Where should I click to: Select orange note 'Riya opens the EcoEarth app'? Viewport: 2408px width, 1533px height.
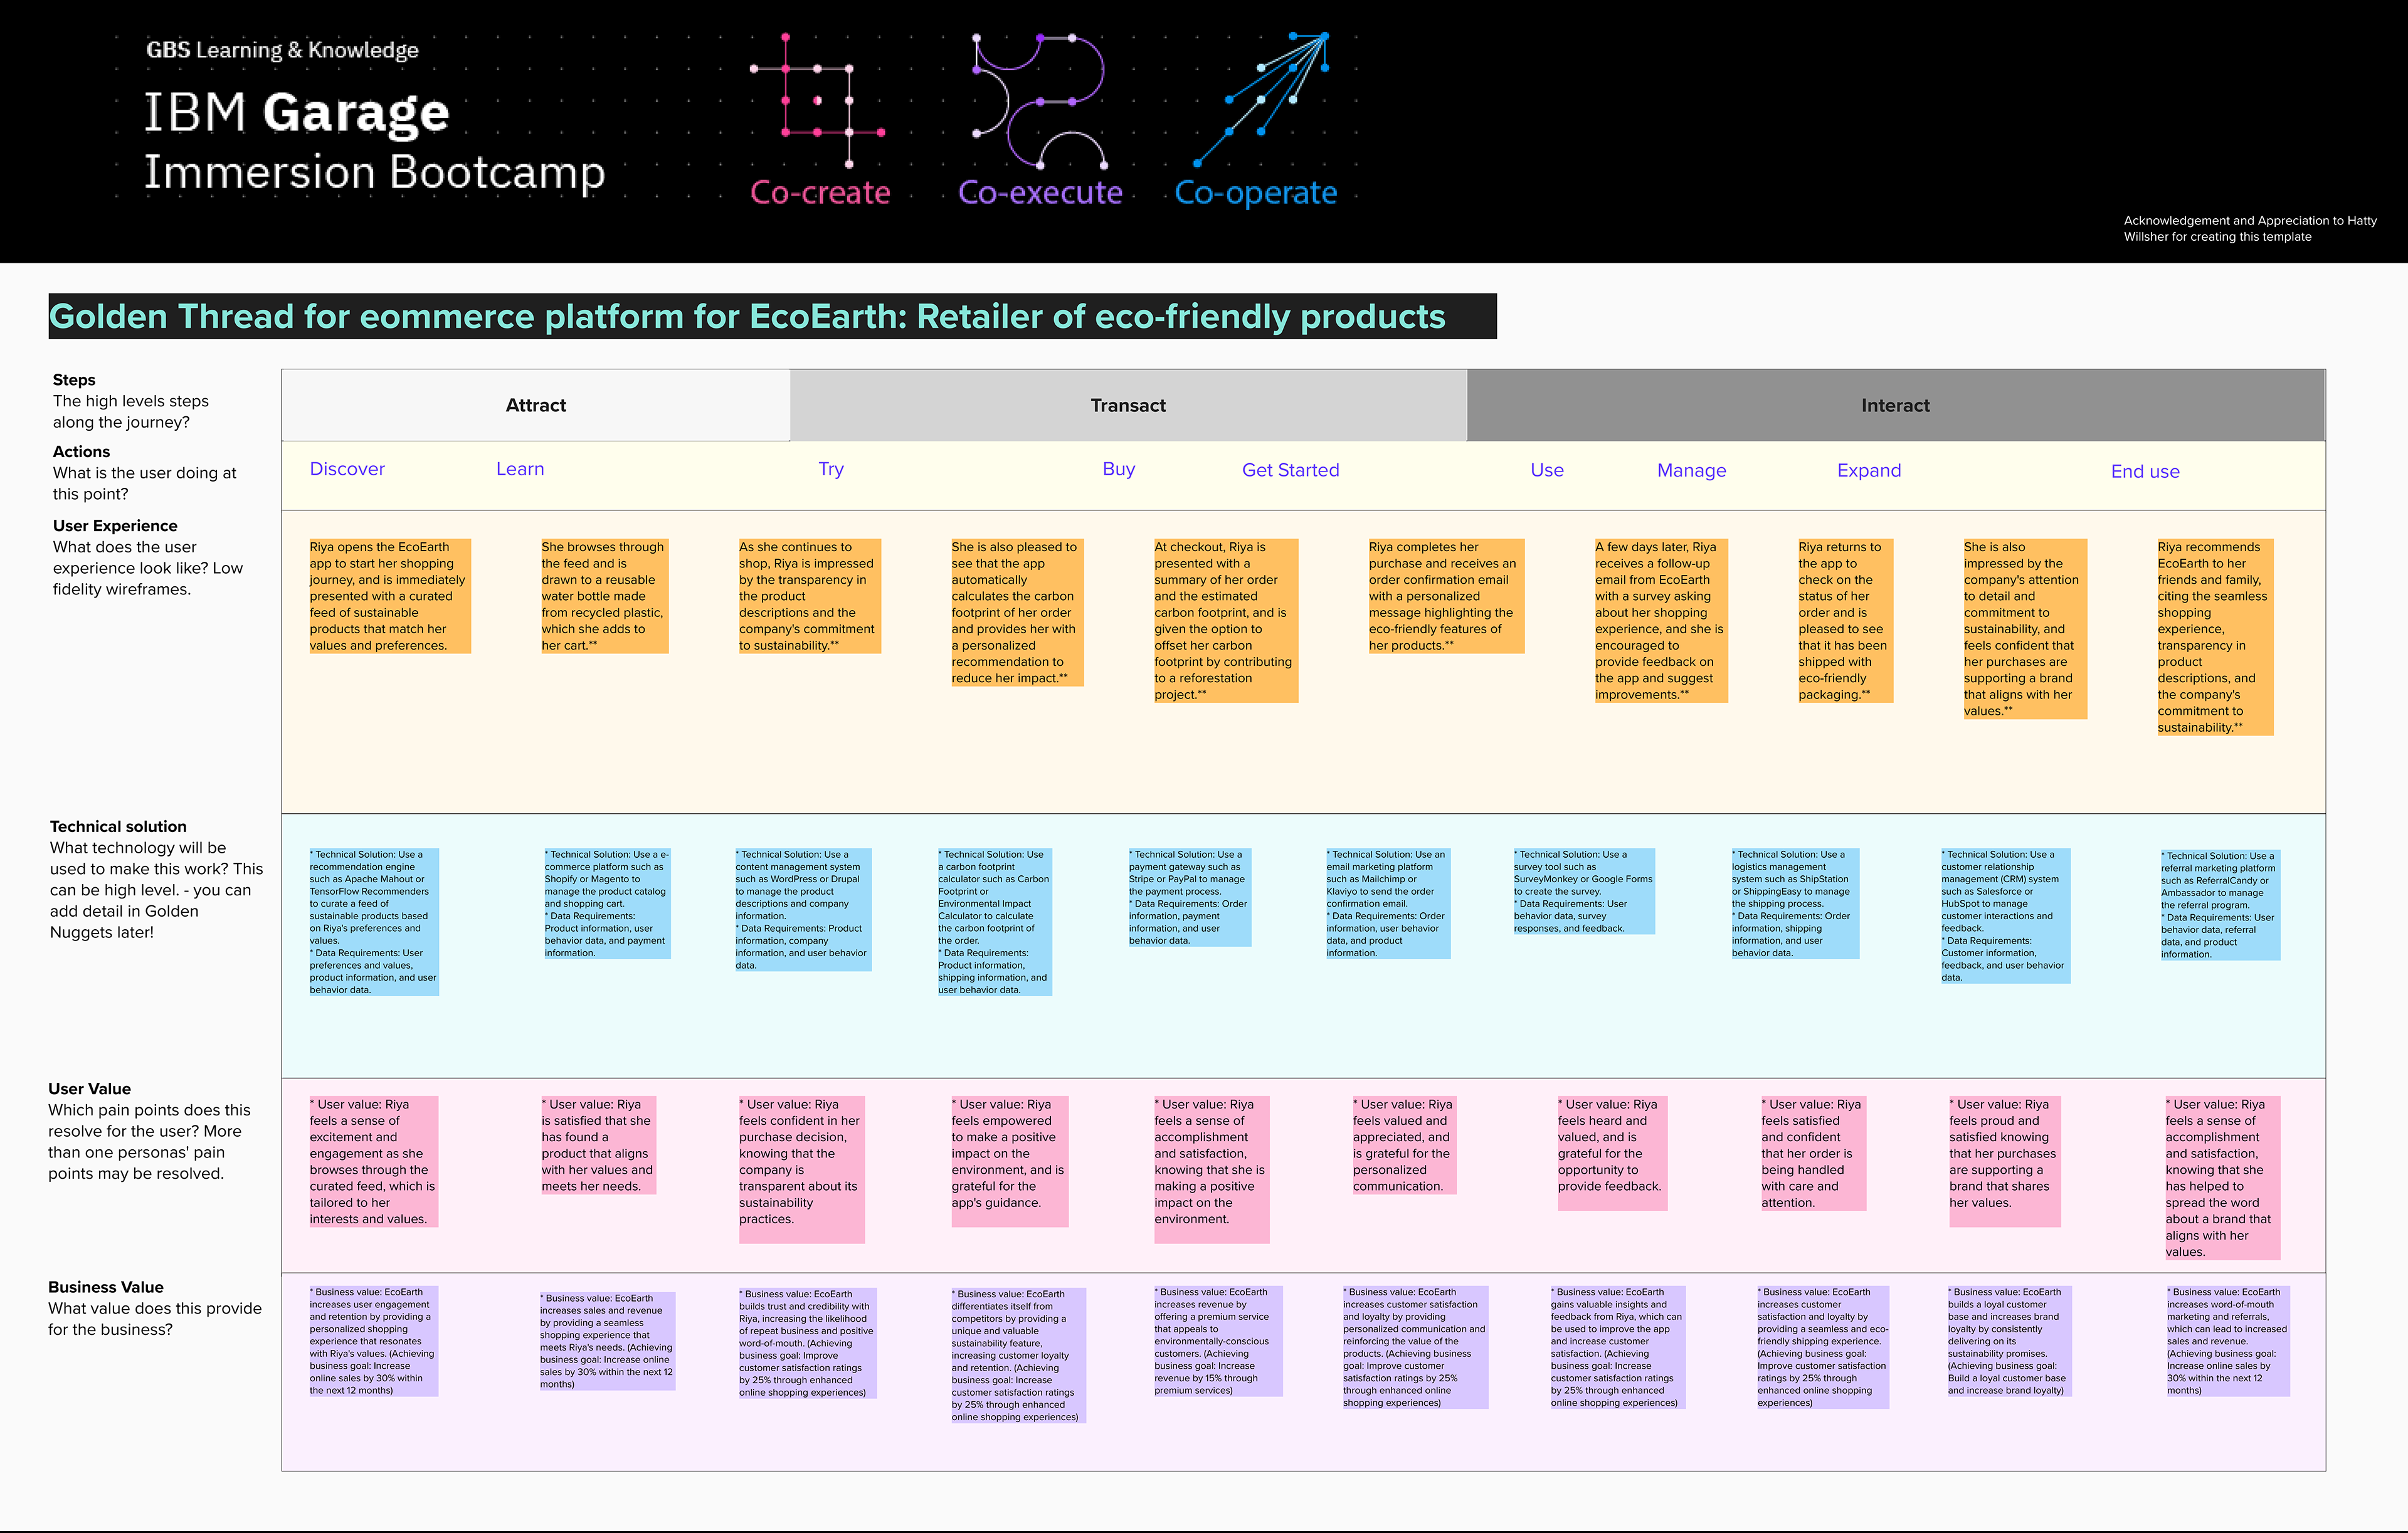(x=389, y=596)
